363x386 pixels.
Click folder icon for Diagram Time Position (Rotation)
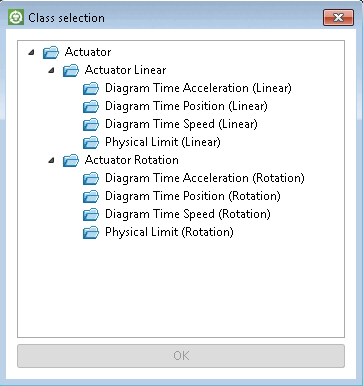(x=91, y=196)
